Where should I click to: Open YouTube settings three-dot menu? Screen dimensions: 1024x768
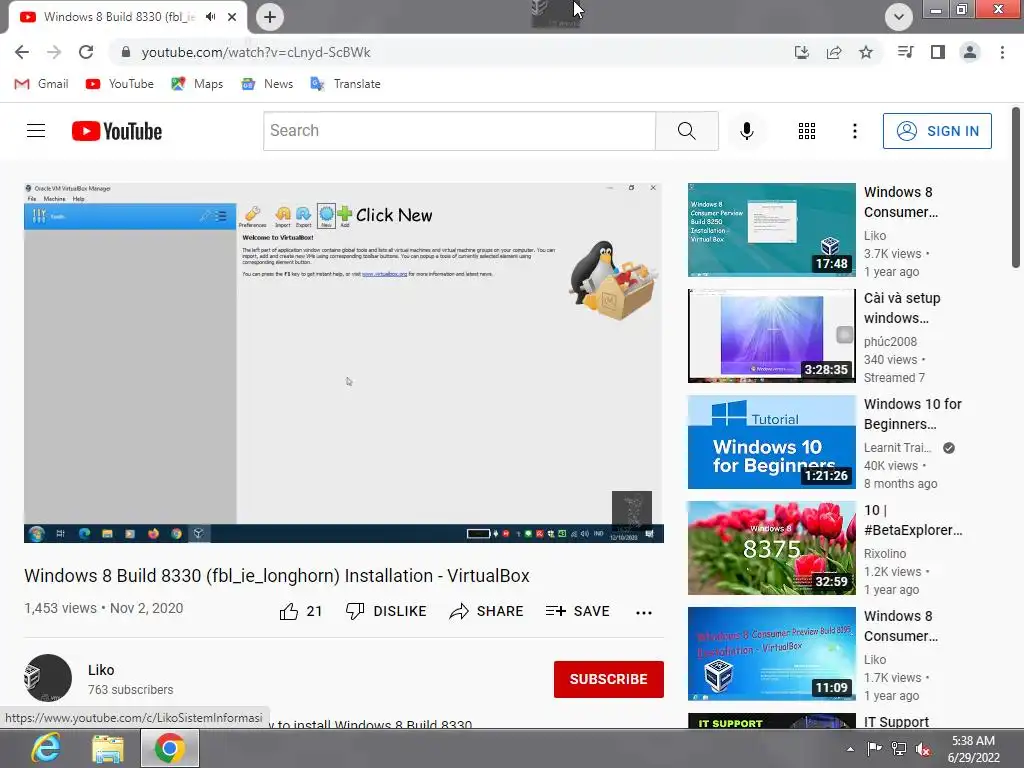[854, 131]
